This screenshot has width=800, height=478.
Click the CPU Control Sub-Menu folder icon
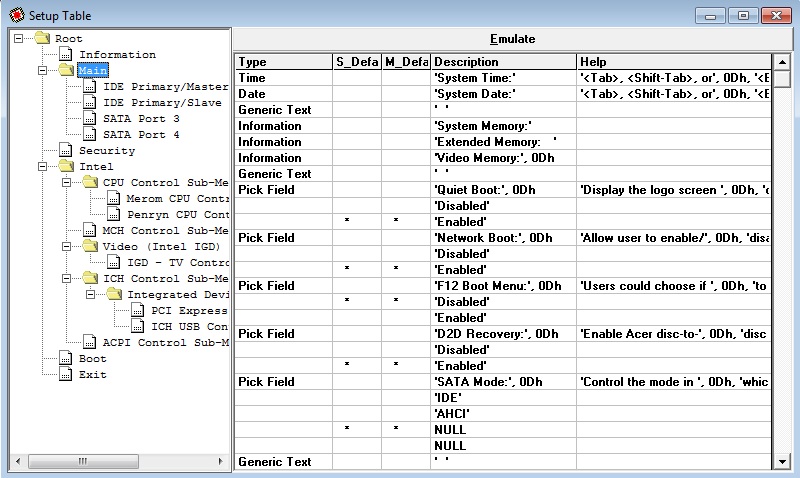90,182
